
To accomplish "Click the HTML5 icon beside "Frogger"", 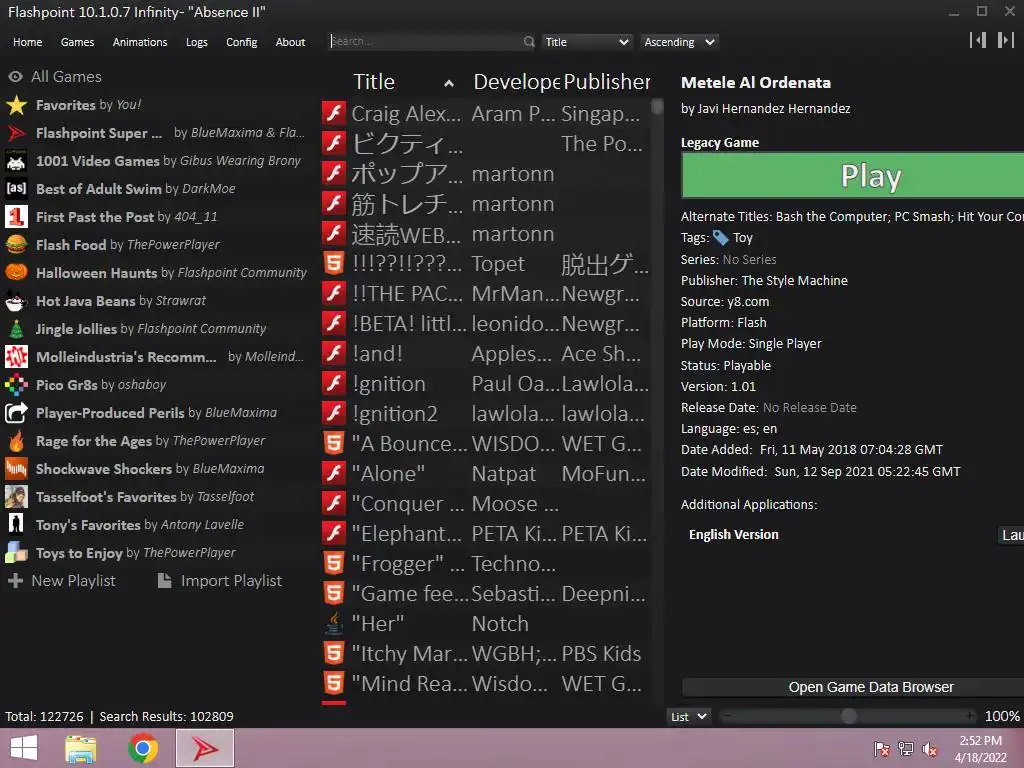I will (334, 564).
